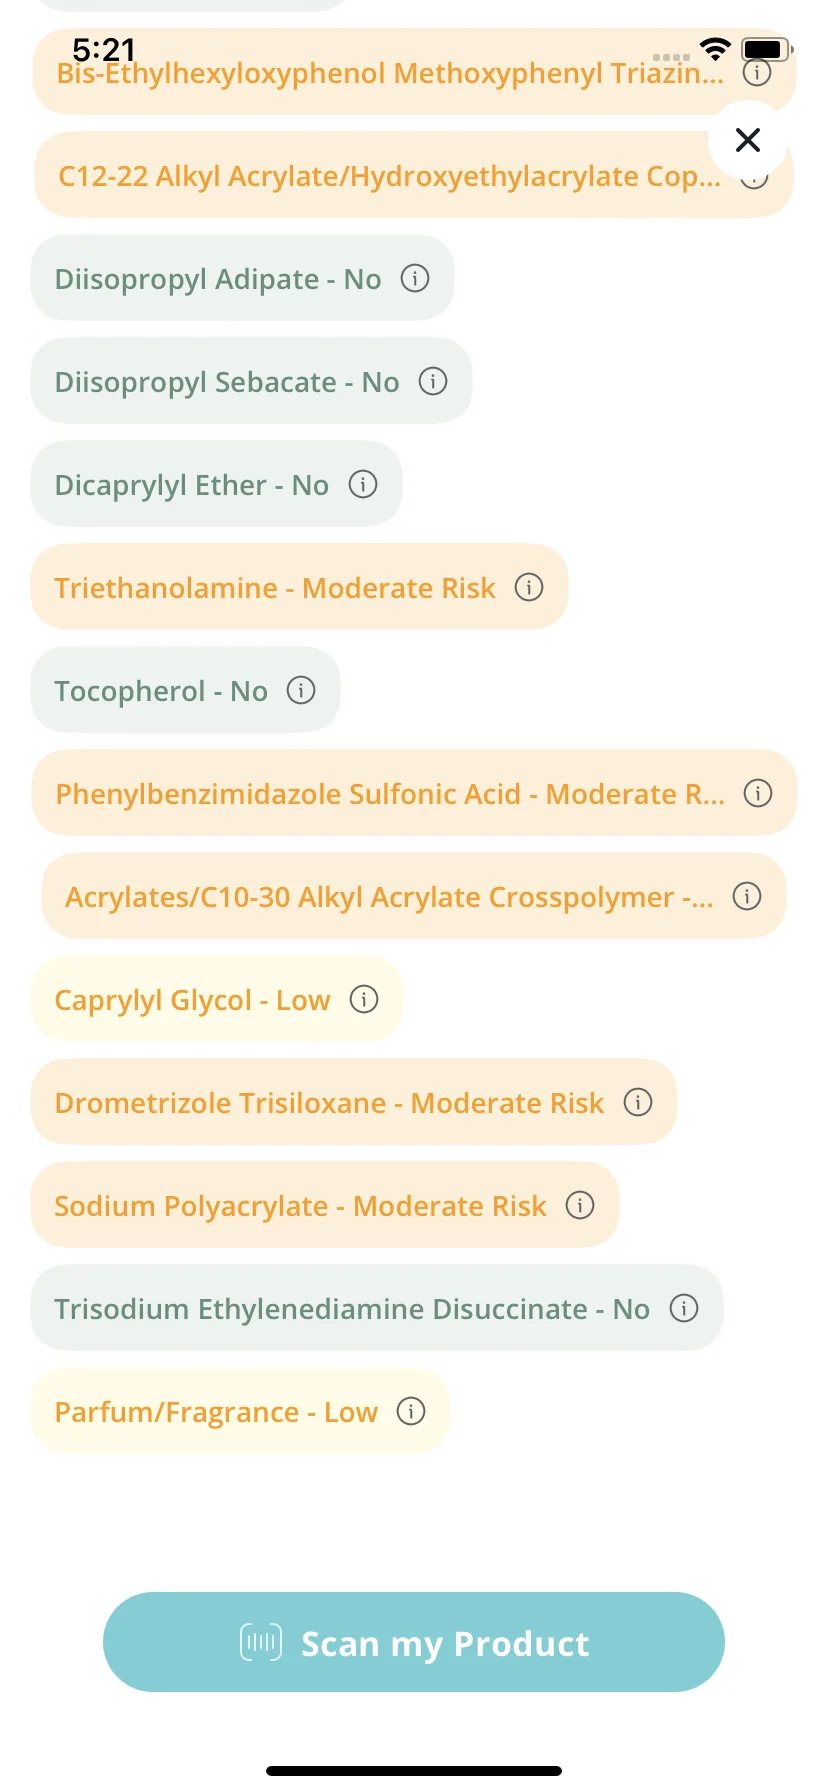
Task: Show info for Dicaprylyl Ether
Action: point(363,484)
